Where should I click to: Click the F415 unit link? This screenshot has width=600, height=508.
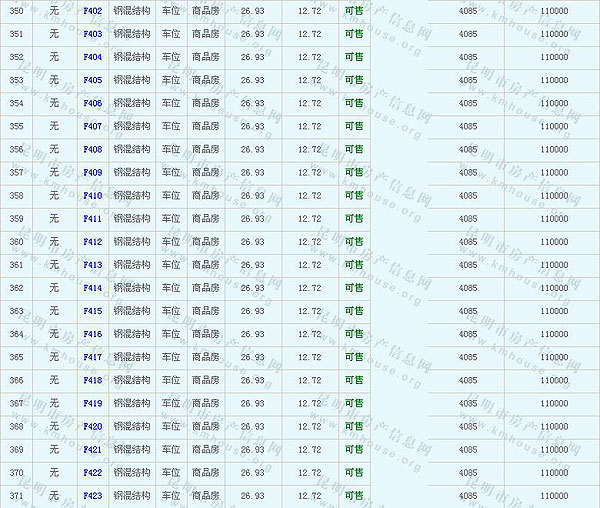click(x=92, y=311)
